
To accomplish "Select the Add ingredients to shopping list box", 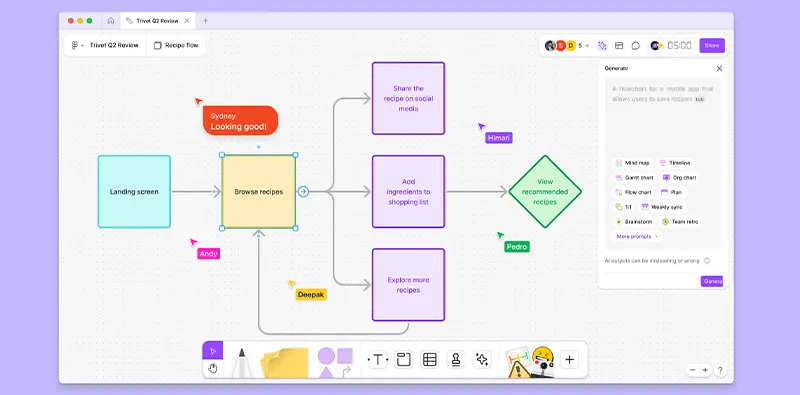I will click(408, 192).
